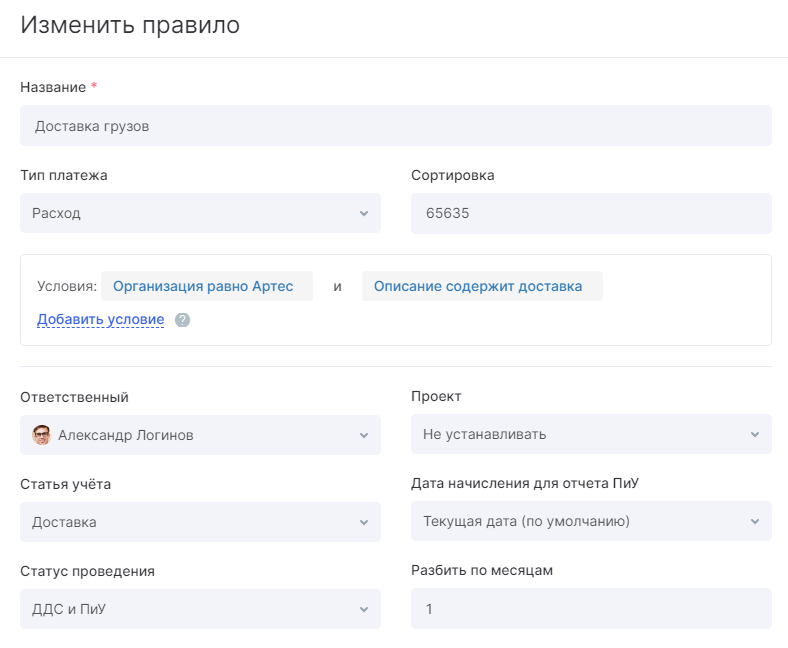
Task: Focus the Название field with Доставка грузов
Action: 396,126
